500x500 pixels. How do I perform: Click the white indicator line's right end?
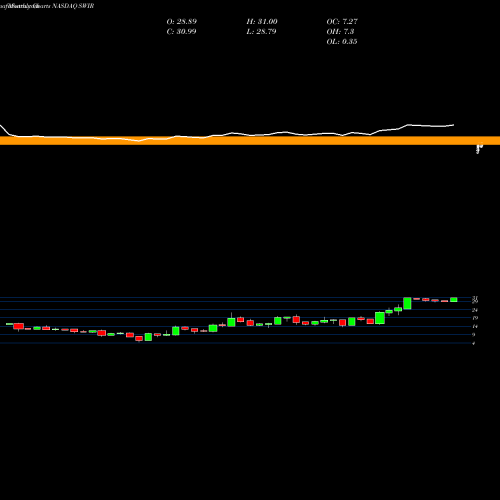coord(453,125)
